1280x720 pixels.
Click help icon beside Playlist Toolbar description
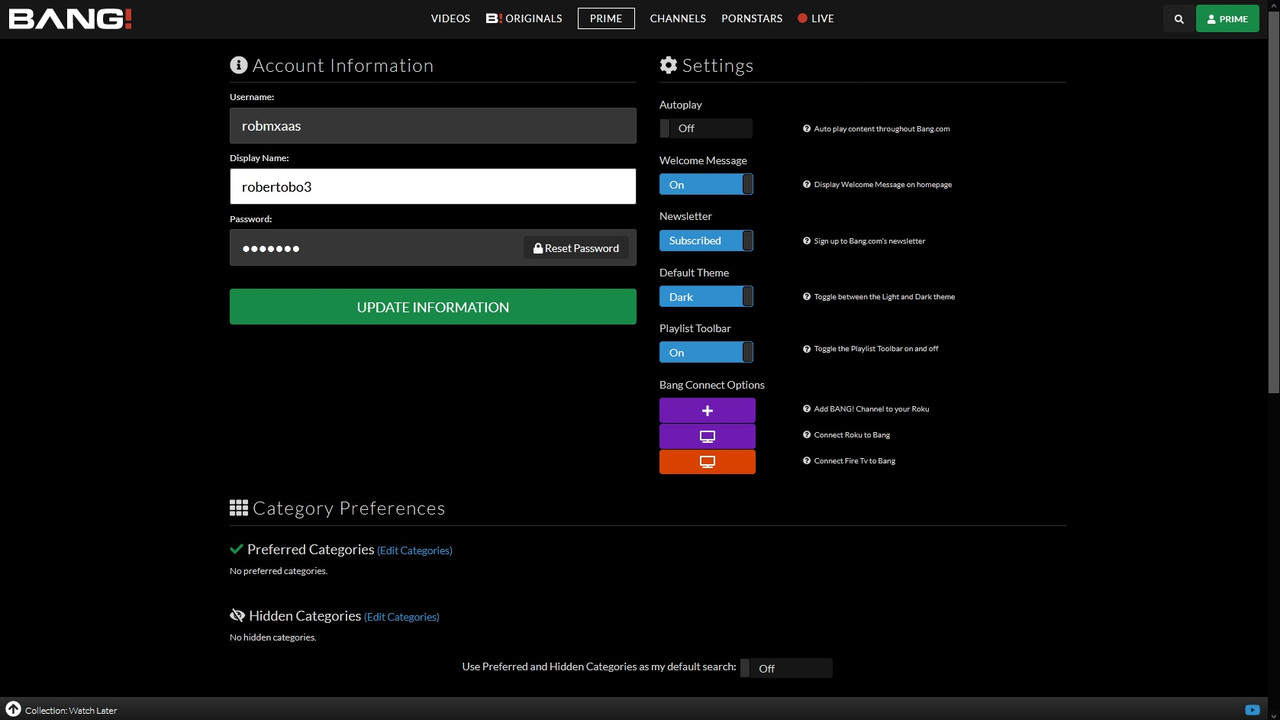click(807, 349)
